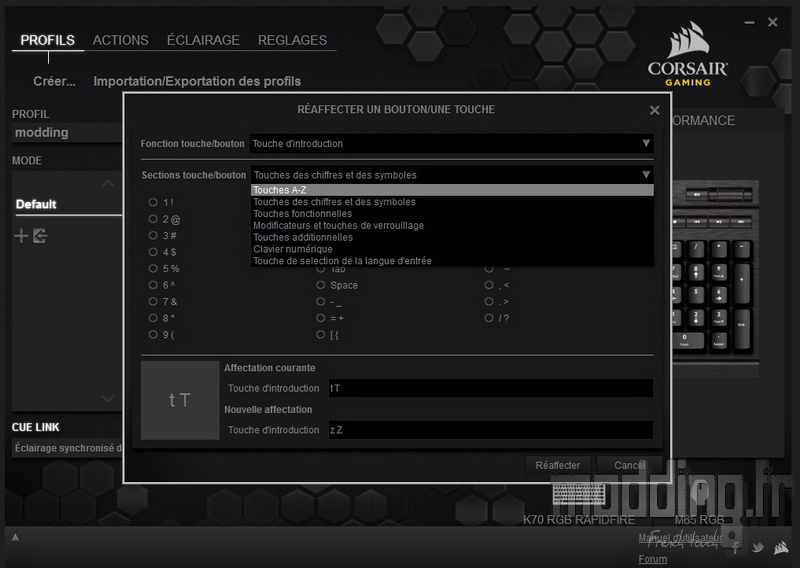Add a new mode with plus icon
The height and width of the screenshot is (568, 800).
click(21, 236)
